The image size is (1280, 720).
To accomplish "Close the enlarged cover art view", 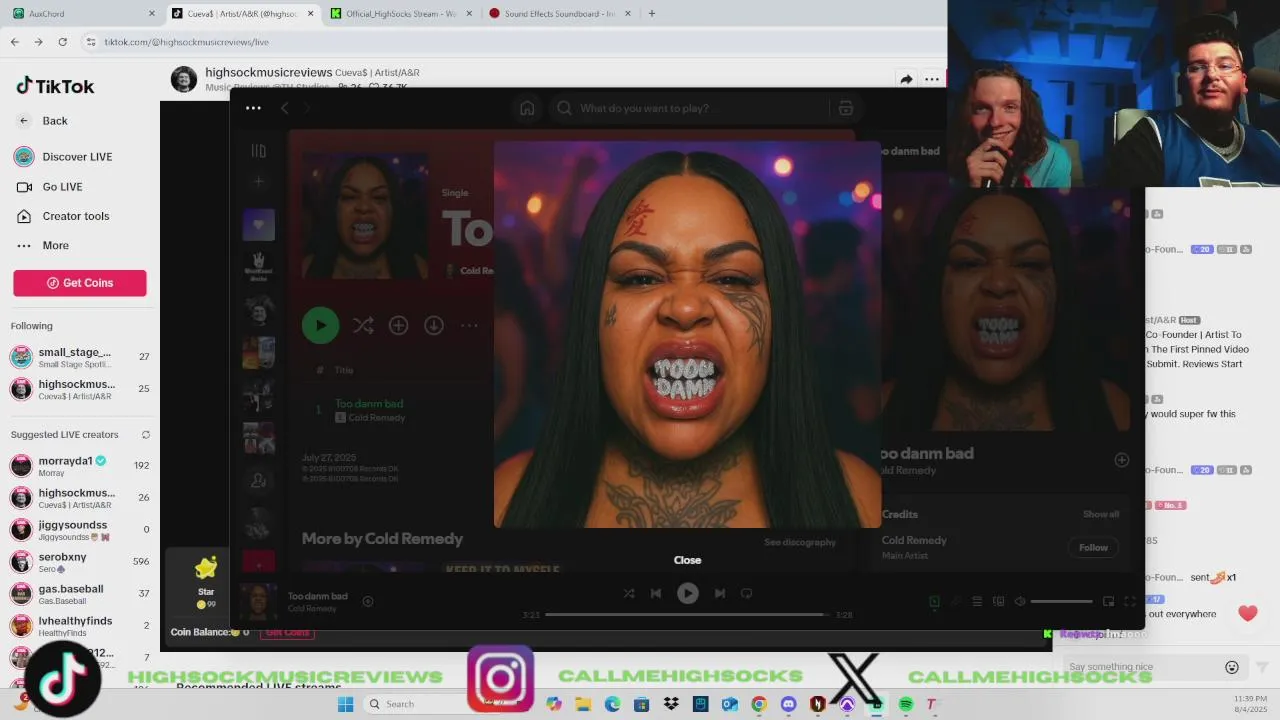I will pyautogui.click(x=687, y=560).
